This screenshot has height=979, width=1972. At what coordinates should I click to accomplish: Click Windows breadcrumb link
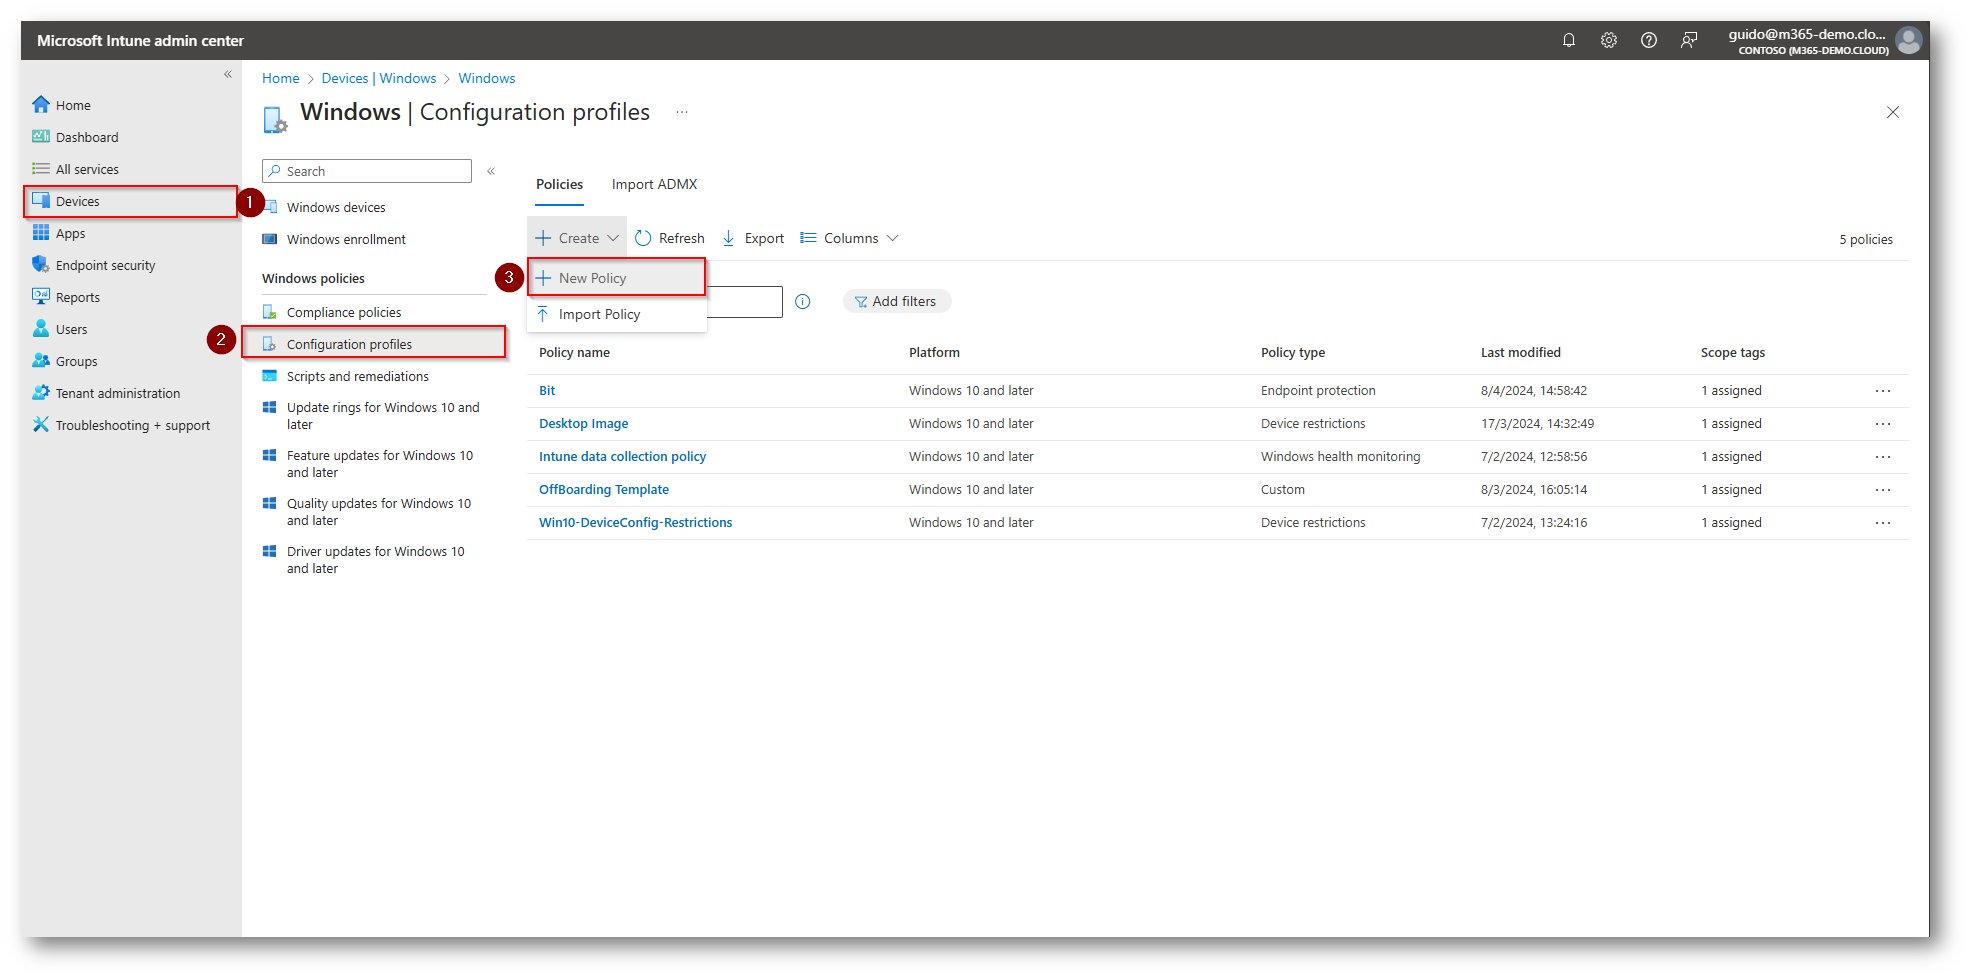[487, 78]
